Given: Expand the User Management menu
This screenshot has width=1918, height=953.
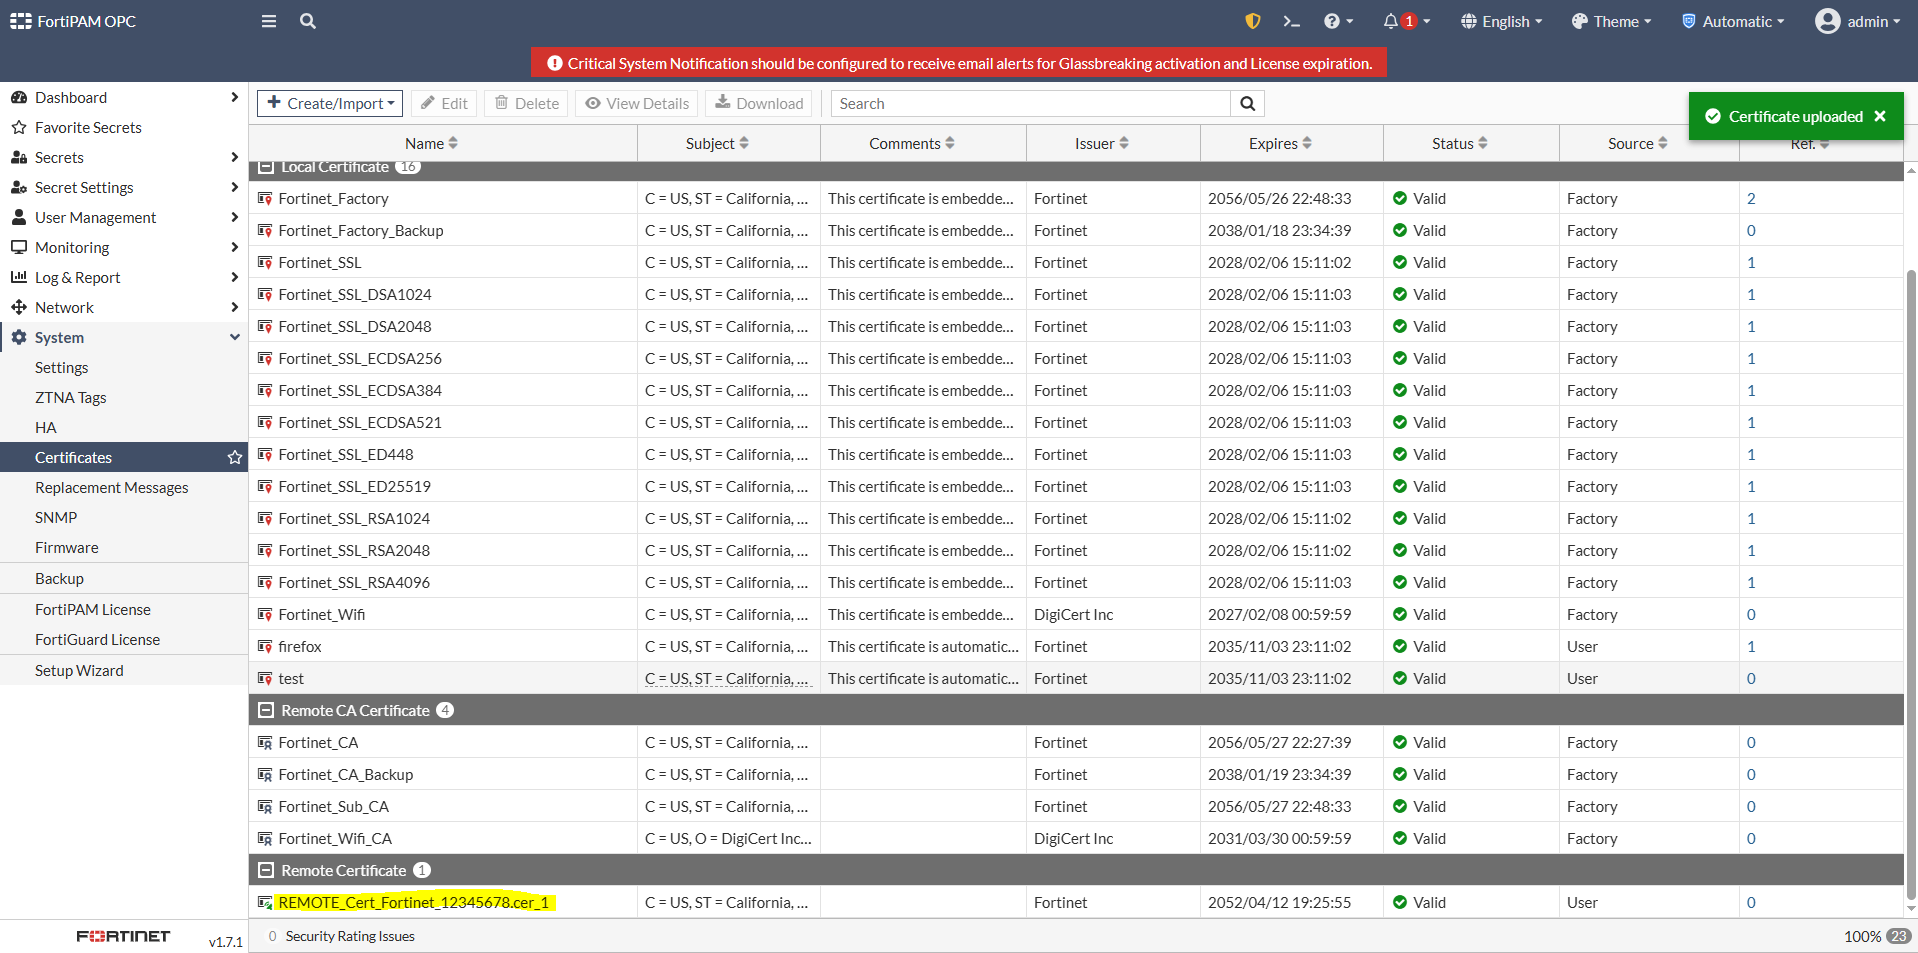Looking at the screenshot, I should (124, 217).
